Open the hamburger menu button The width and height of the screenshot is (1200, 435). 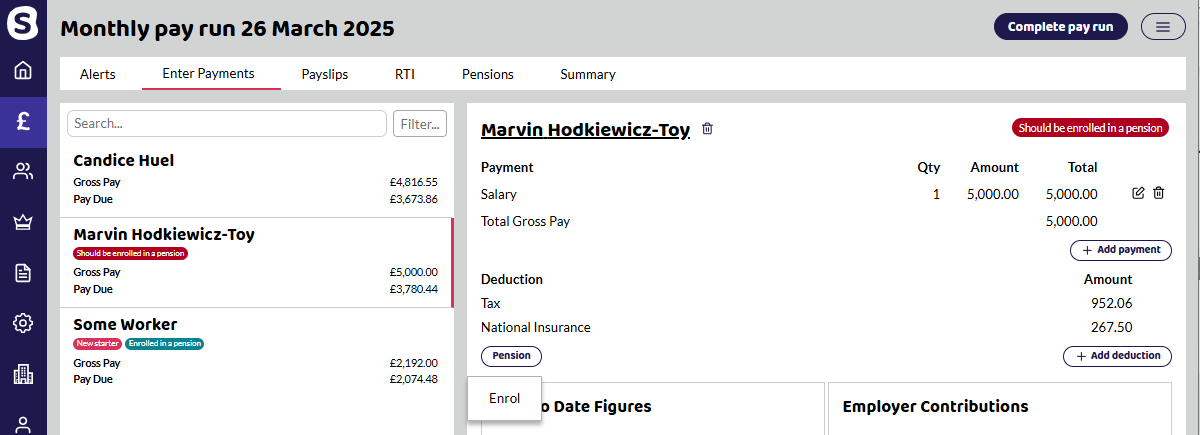pos(1162,27)
